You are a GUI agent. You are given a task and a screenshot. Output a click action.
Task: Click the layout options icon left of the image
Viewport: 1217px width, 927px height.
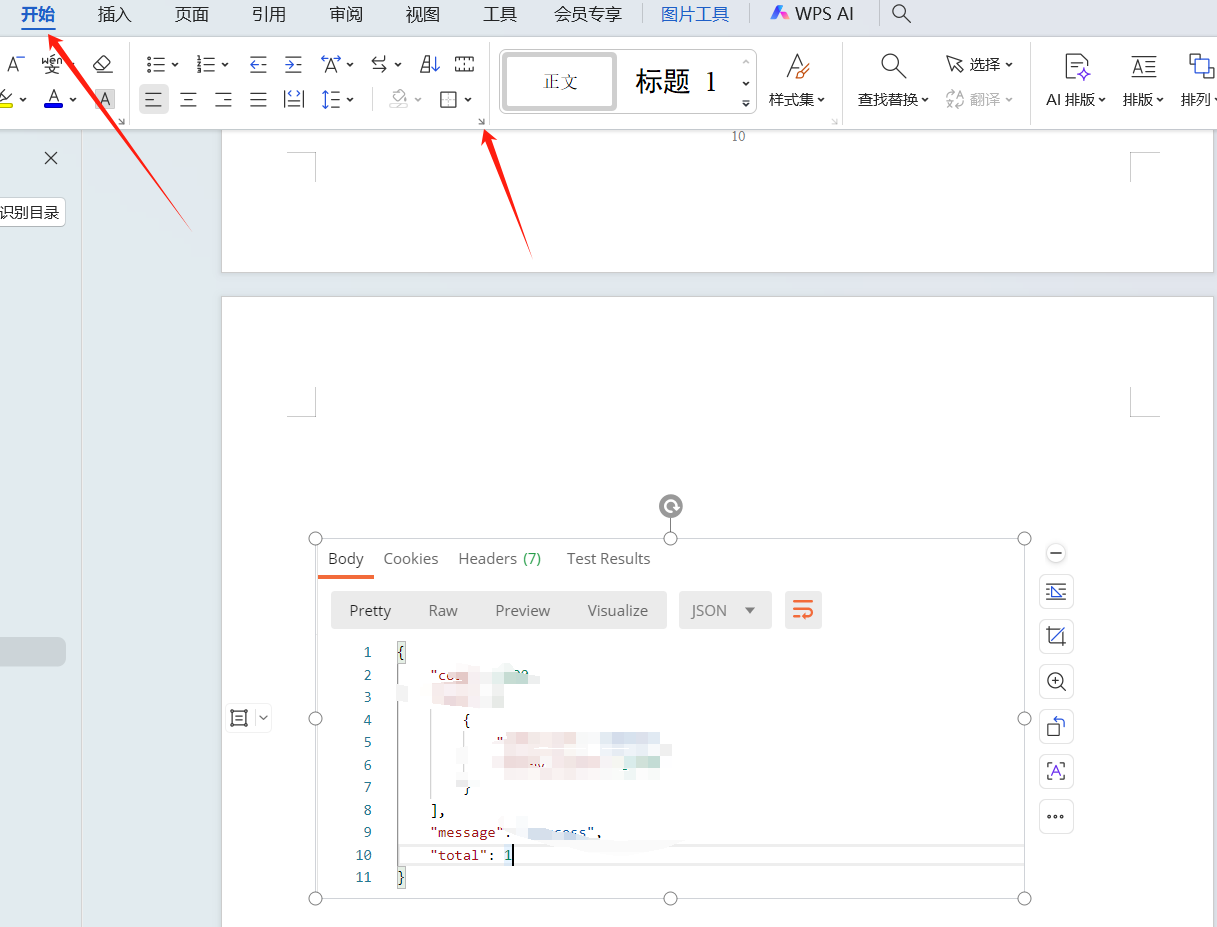pyautogui.click(x=239, y=717)
